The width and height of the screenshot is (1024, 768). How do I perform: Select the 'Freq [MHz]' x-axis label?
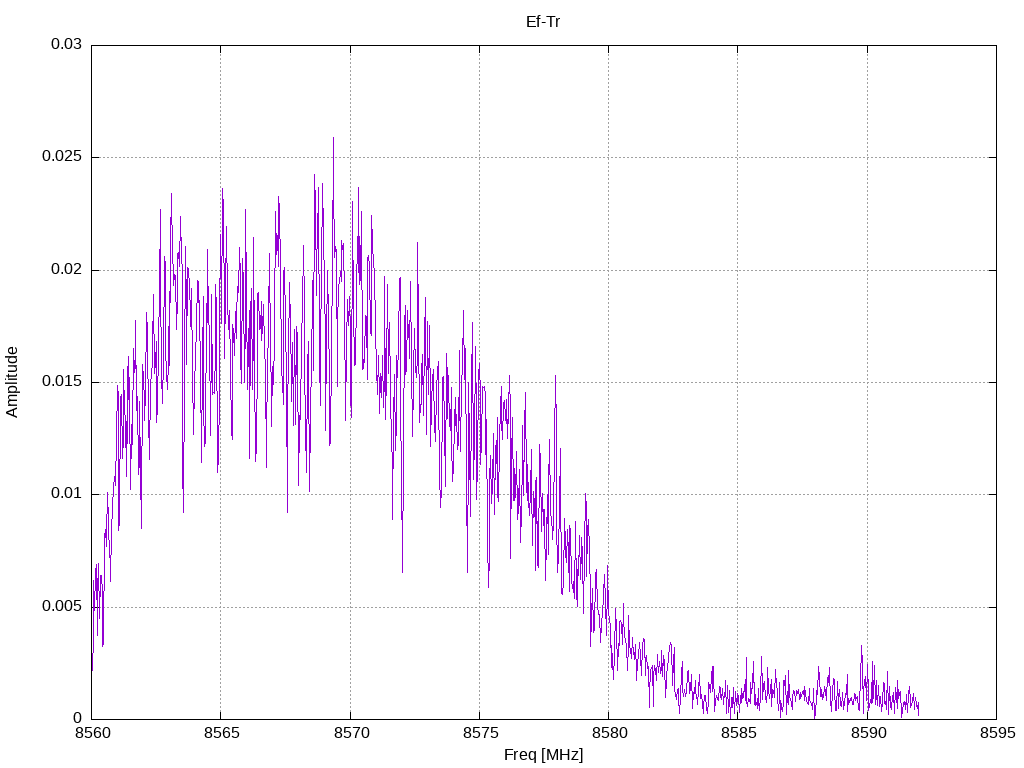543,755
